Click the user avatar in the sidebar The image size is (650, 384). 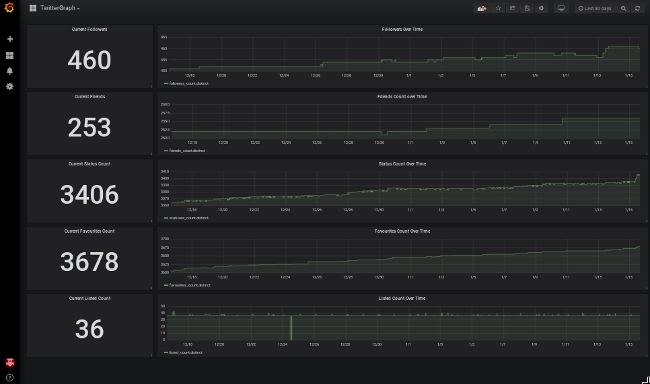[x=10, y=362]
